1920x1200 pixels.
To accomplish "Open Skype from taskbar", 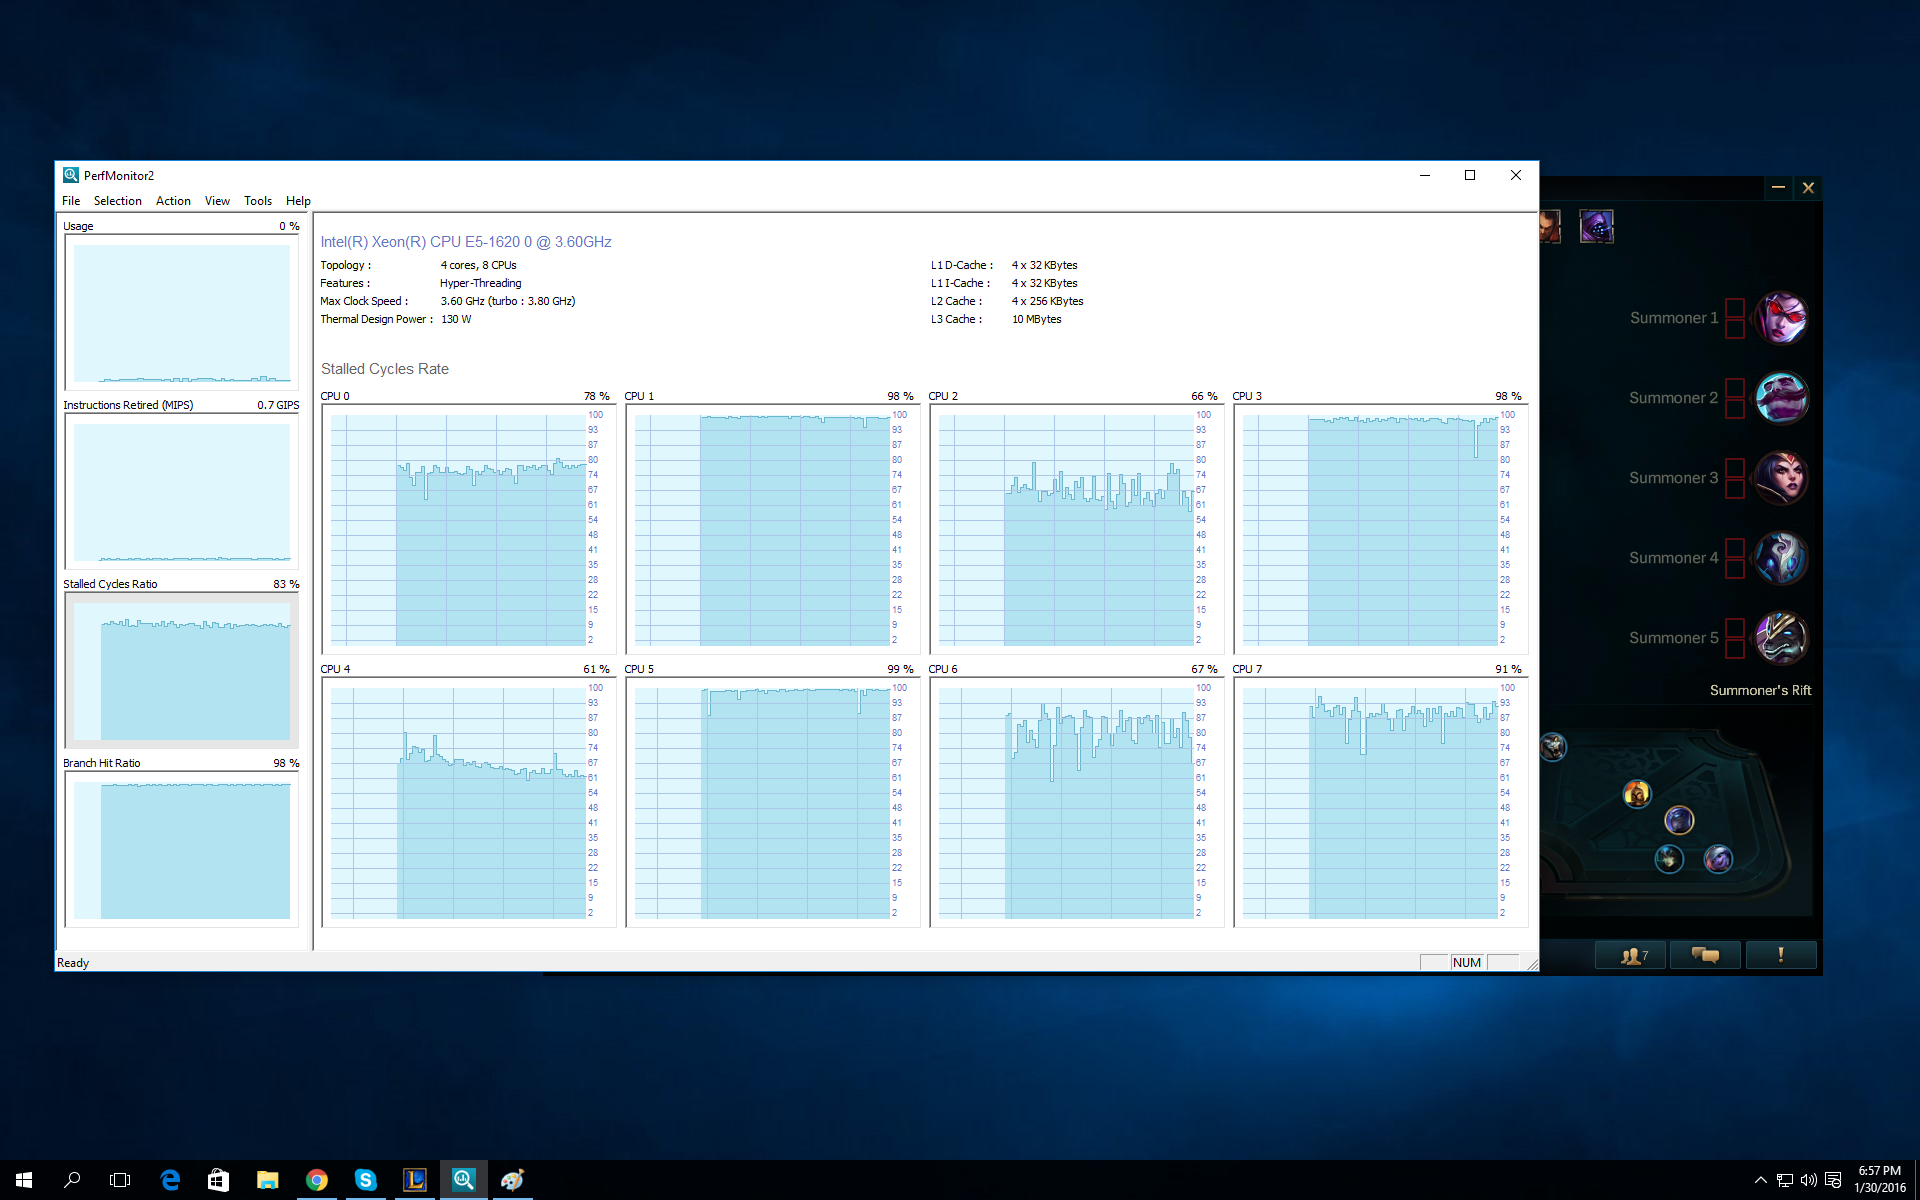I will pos(365,1180).
